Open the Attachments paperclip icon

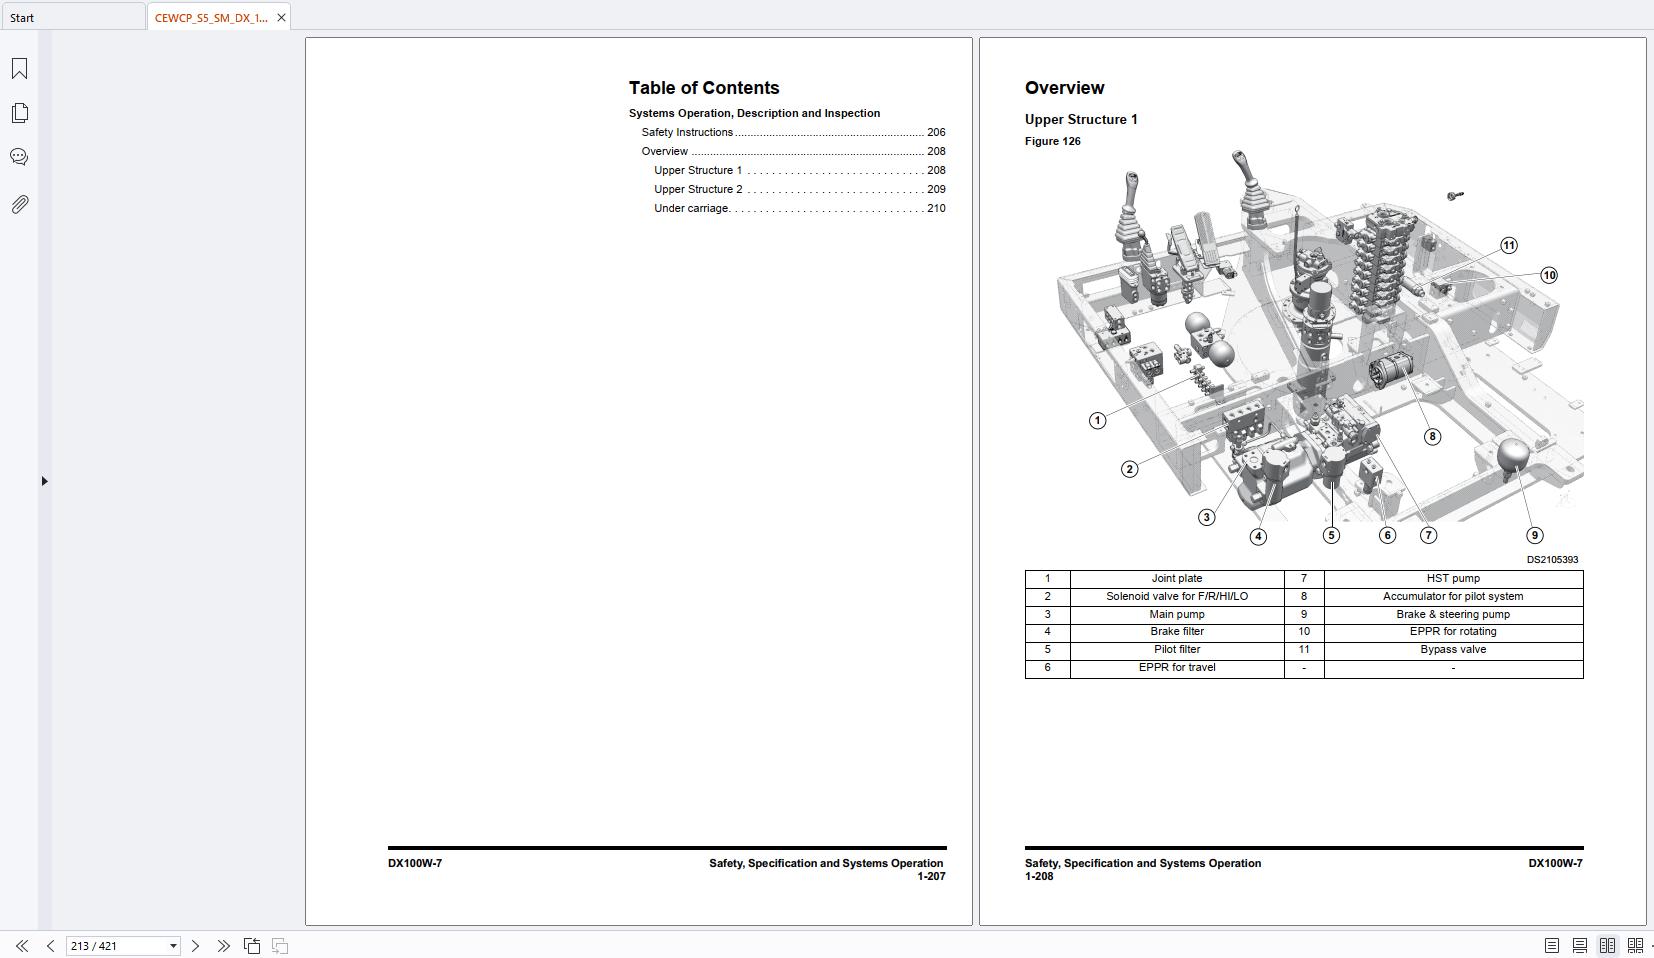click(19, 204)
